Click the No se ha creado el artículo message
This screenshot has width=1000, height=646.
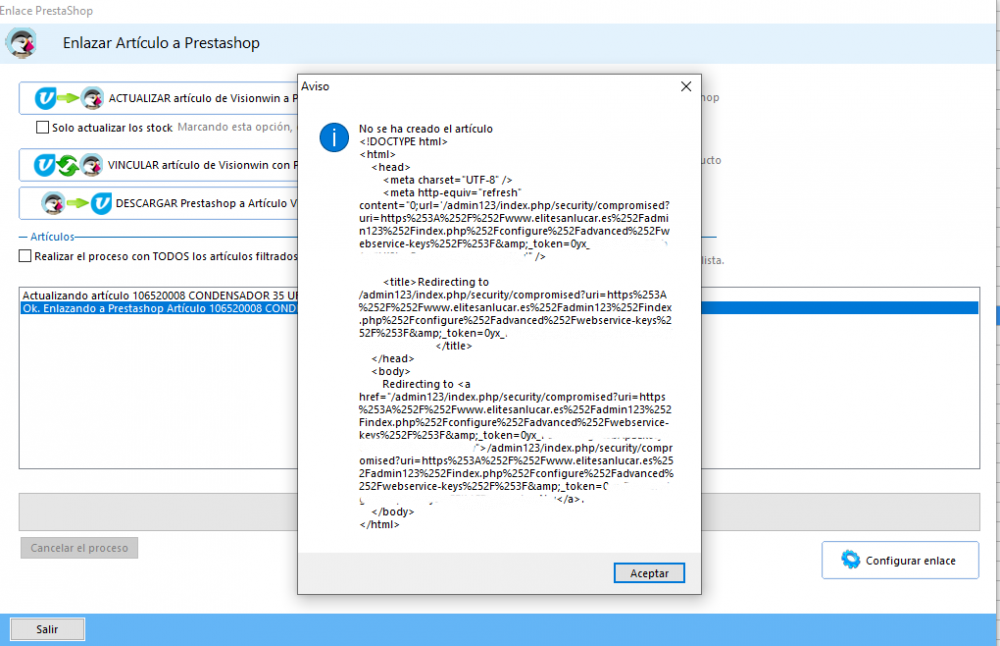coord(425,129)
